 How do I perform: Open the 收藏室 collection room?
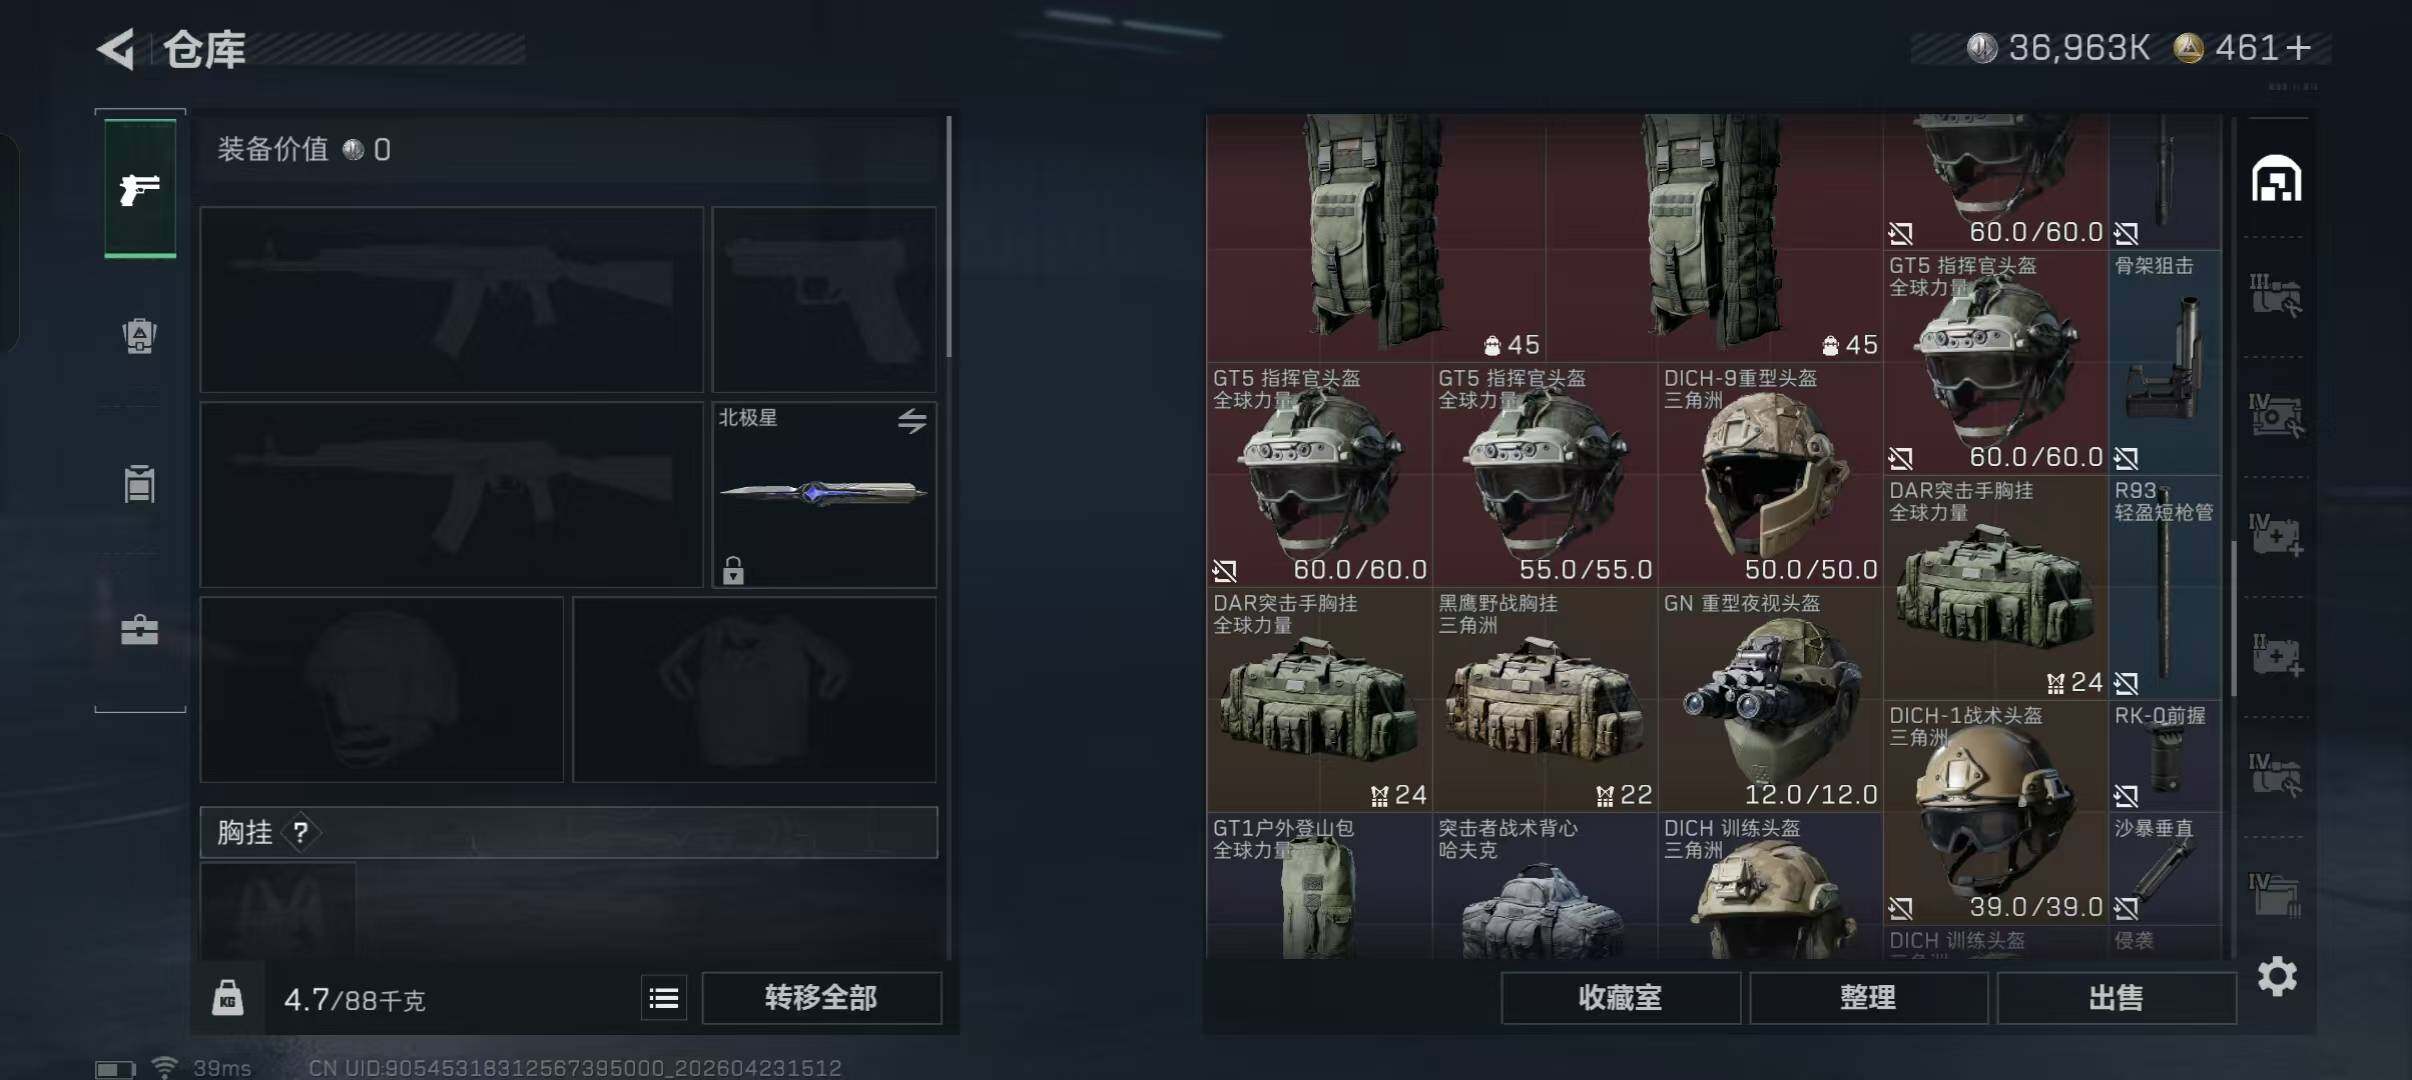(1620, 997)
